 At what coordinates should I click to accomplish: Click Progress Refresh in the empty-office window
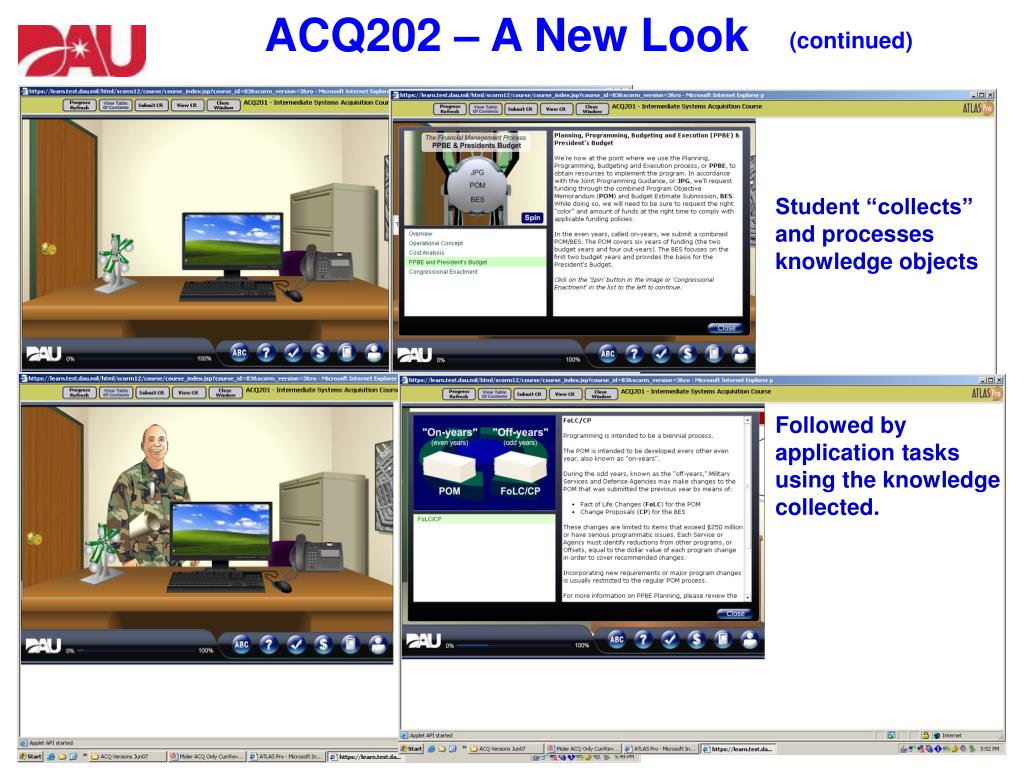pos(80,105)
